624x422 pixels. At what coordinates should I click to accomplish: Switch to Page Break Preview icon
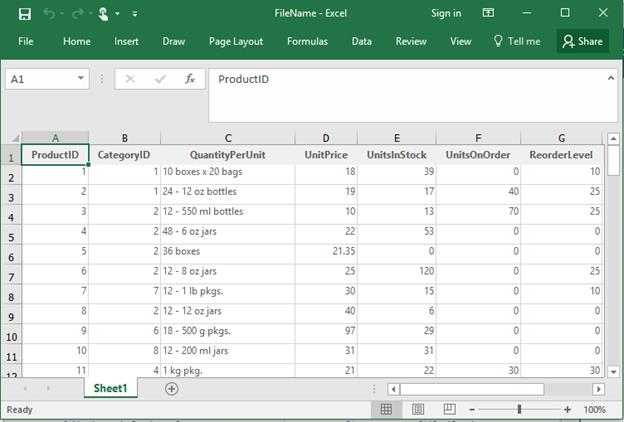pyautogui.click(x=449, y=409)
